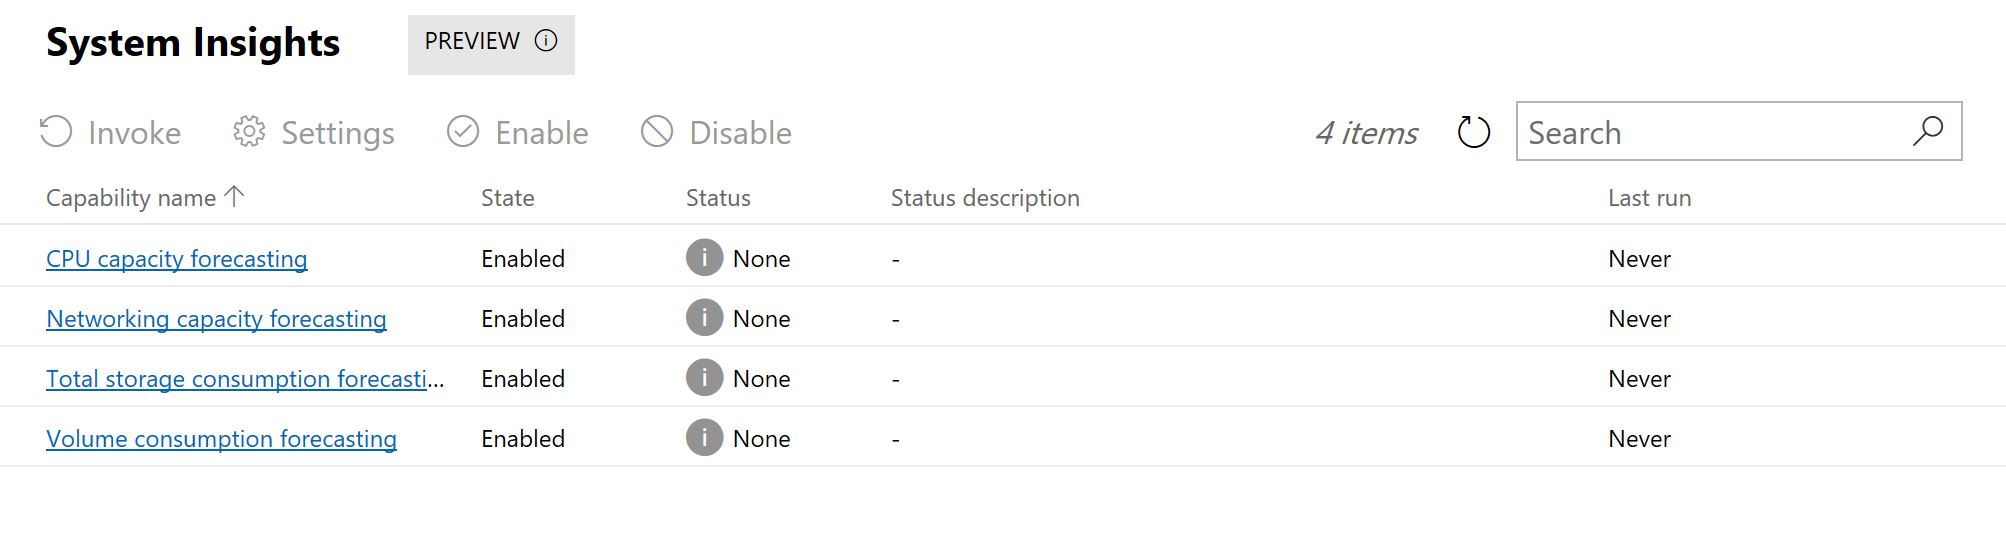Open Total storage consumption forecasting link

tap(245, 379)
